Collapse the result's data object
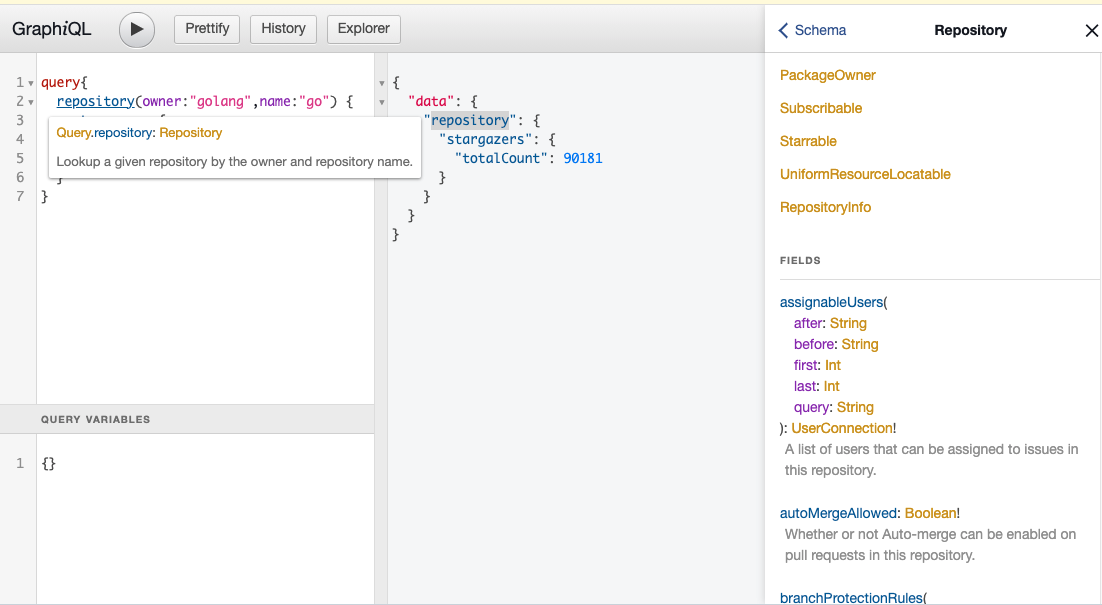The image size is (1102, 605). tap(381, 102)
